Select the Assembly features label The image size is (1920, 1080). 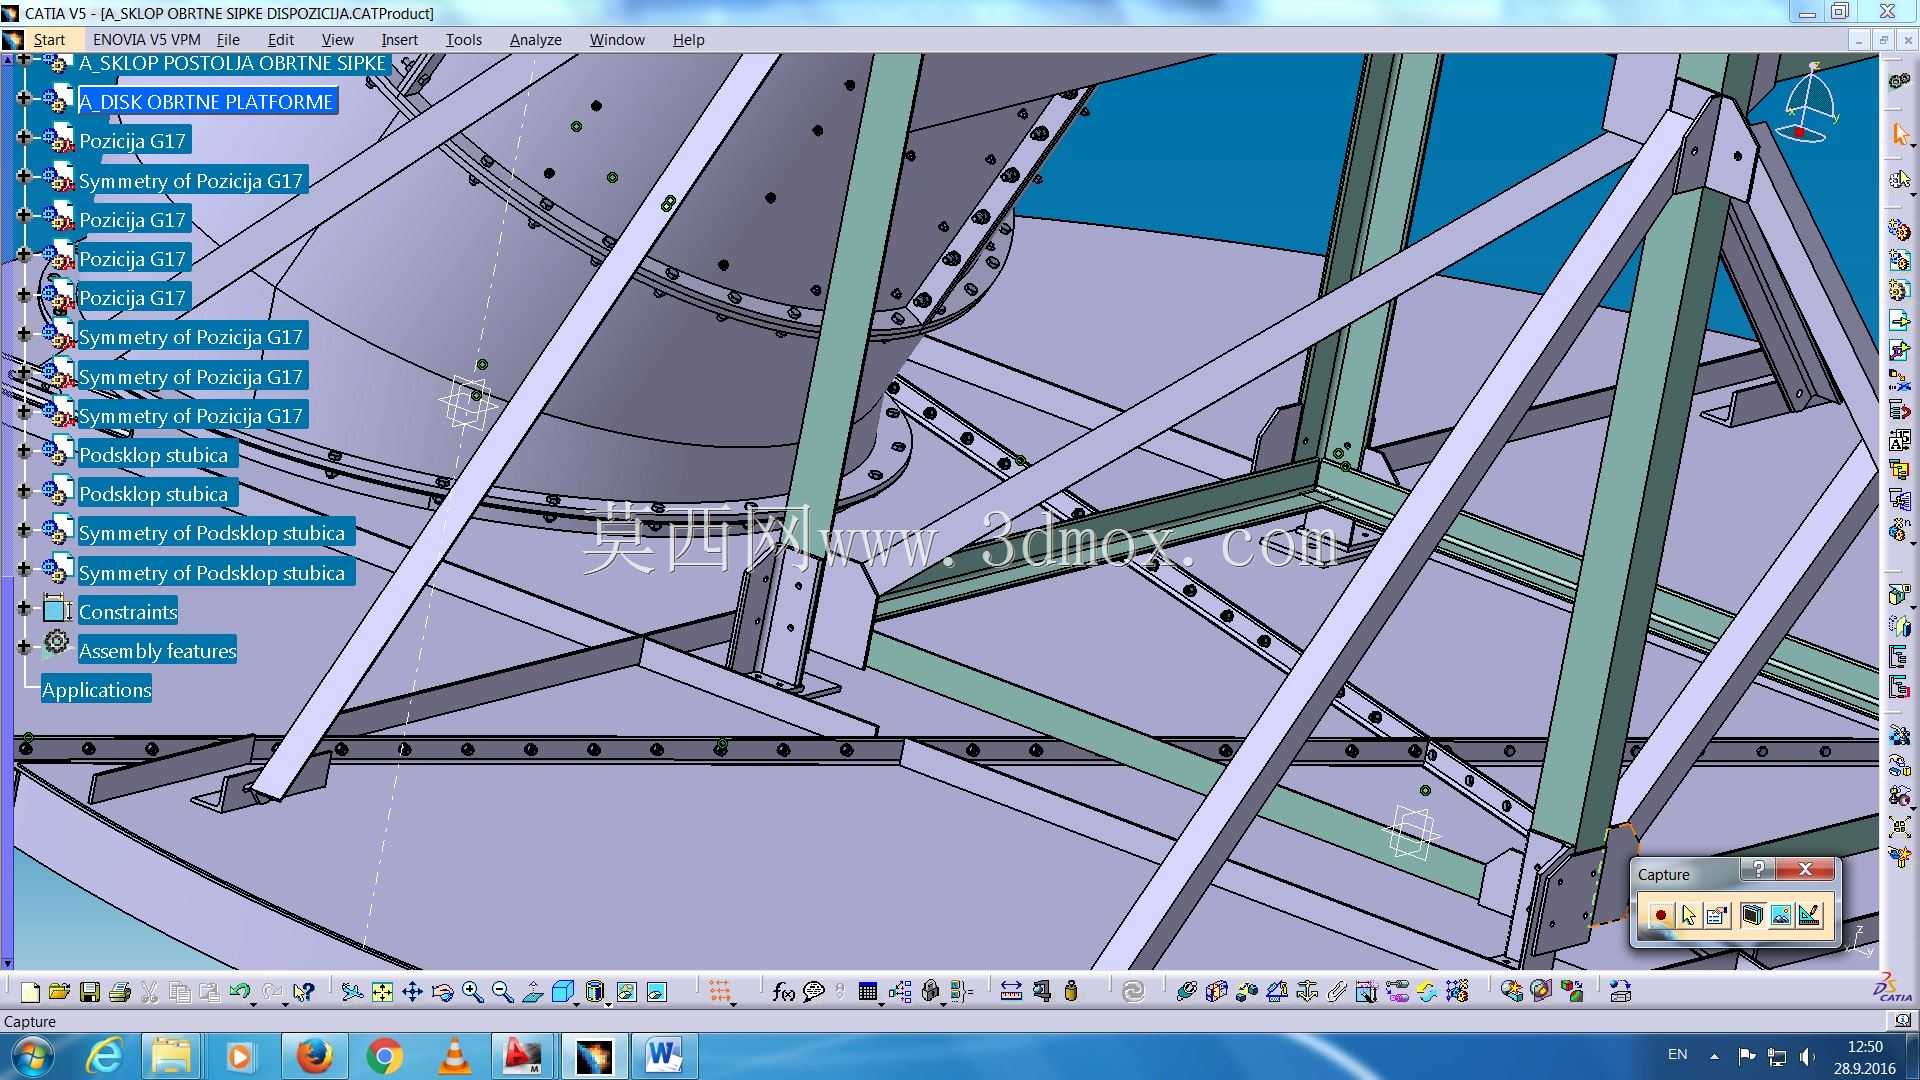click(x=157, y=651)
